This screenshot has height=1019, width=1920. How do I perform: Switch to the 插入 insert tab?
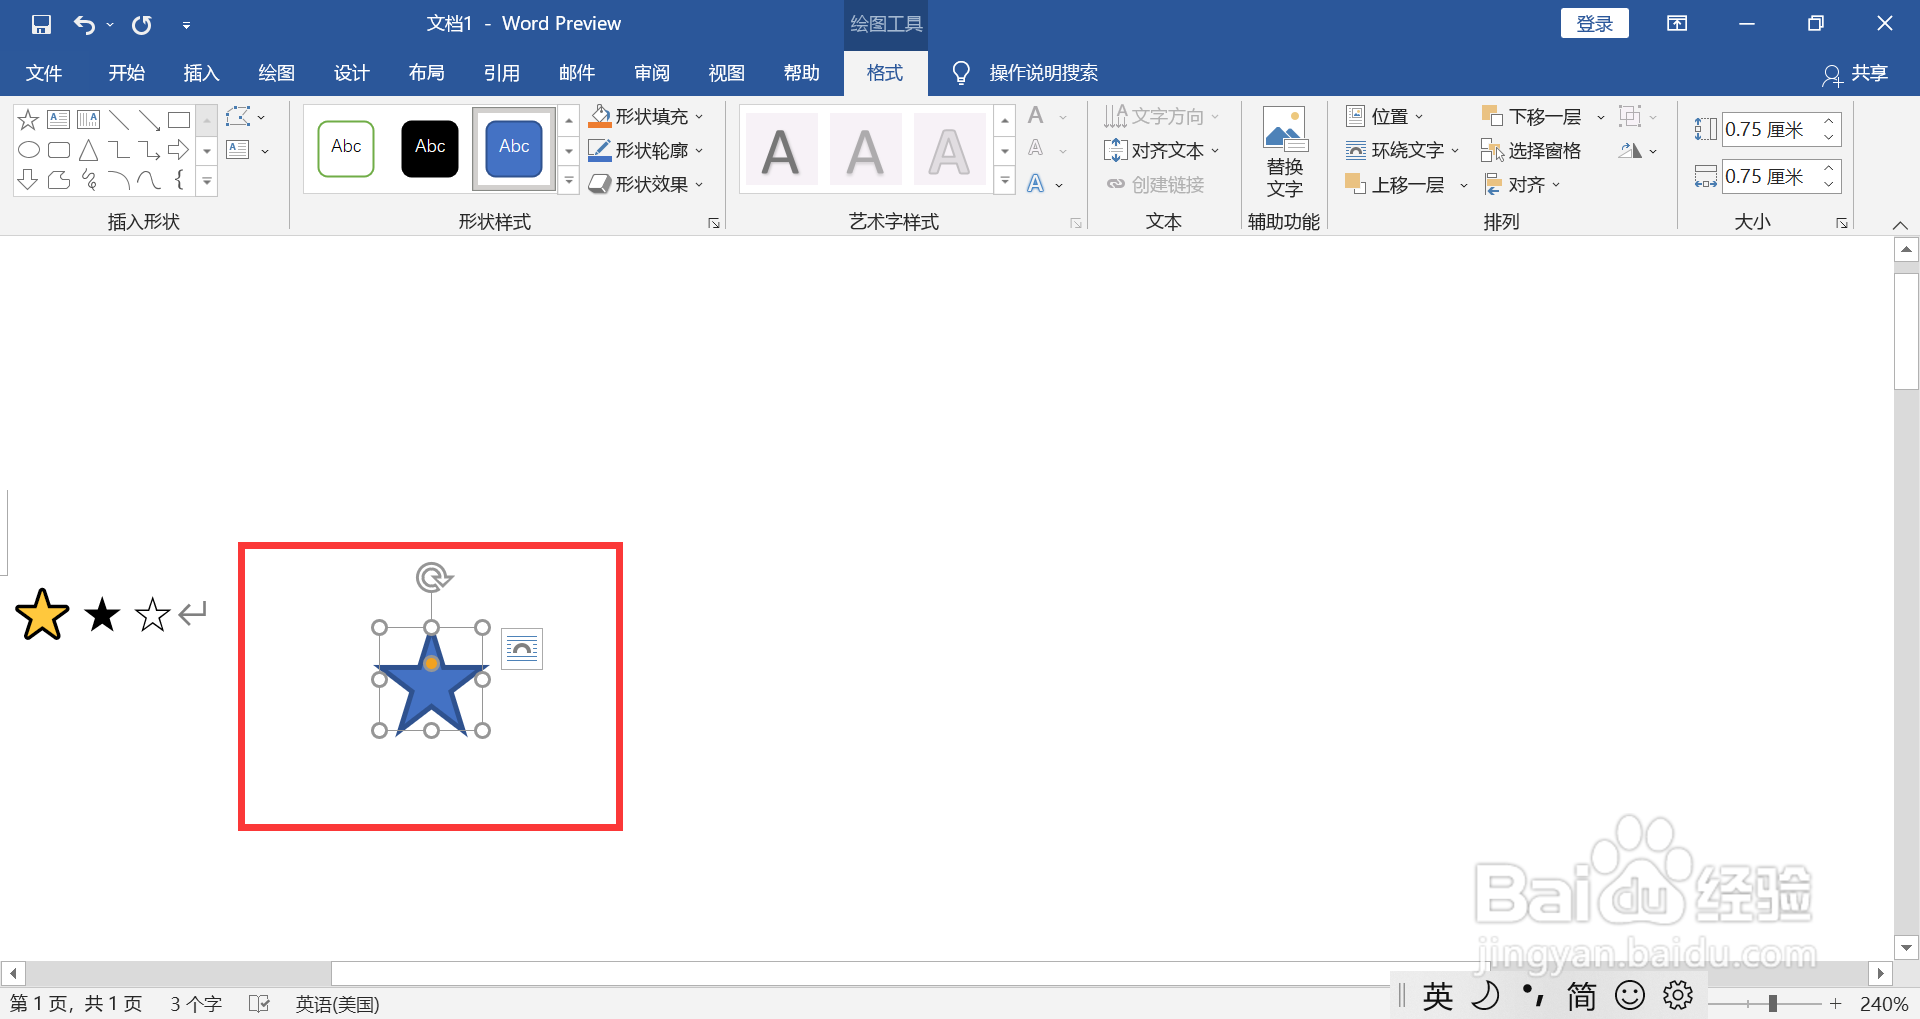click(201, 73)
